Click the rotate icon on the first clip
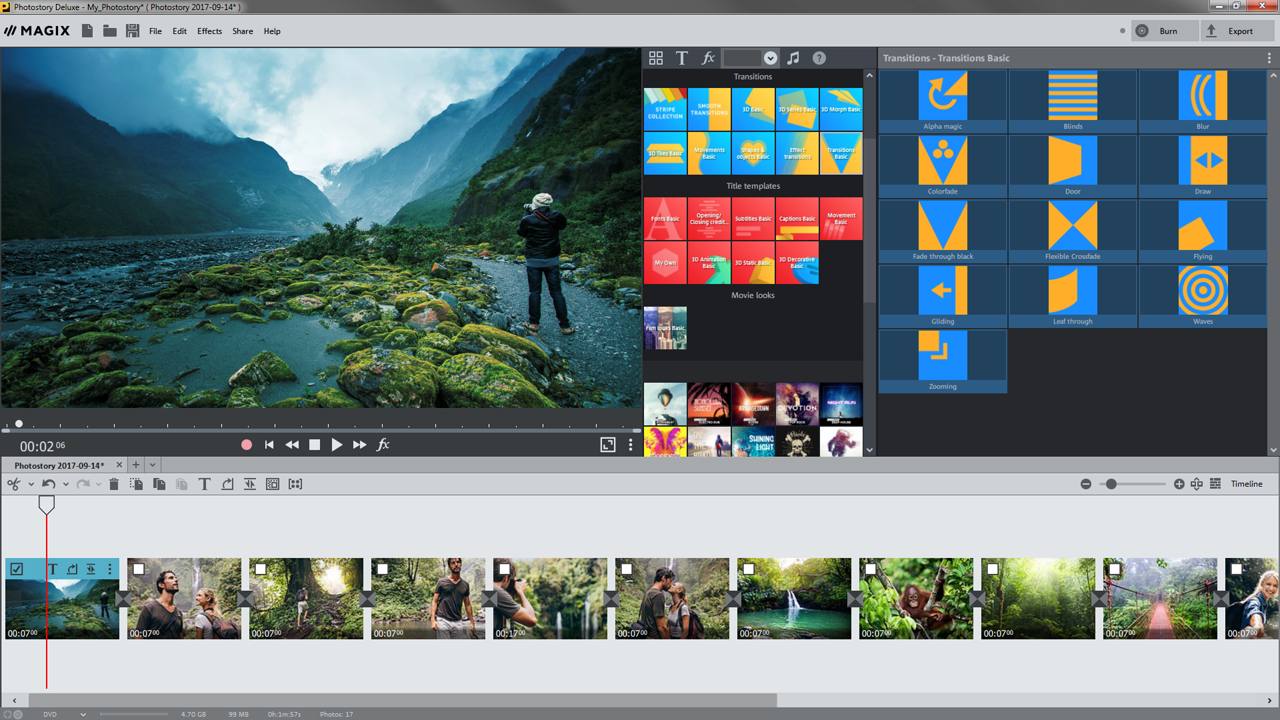 [x=72, y=569]
